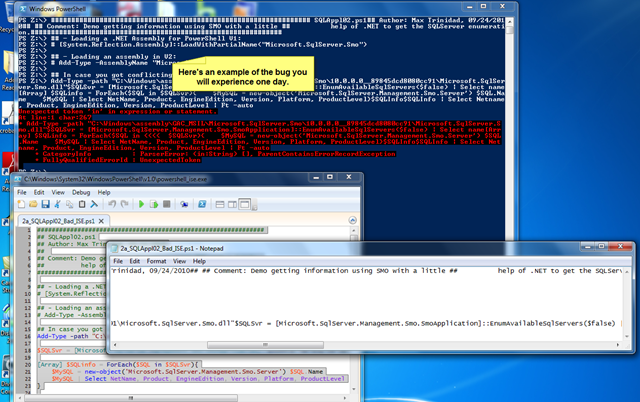
Task: Run the script with green play icon
Action: click(141, 204)
